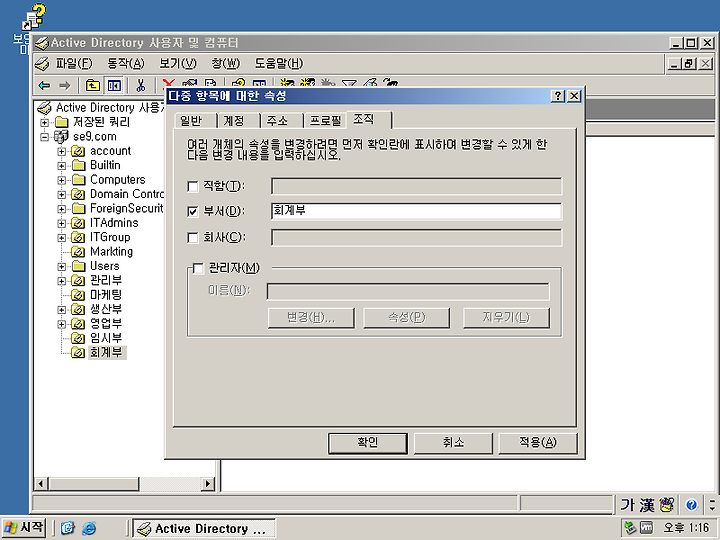720x540 pixels.
Task: Check the 회사(C) checkbox
Action: point(192,237)
